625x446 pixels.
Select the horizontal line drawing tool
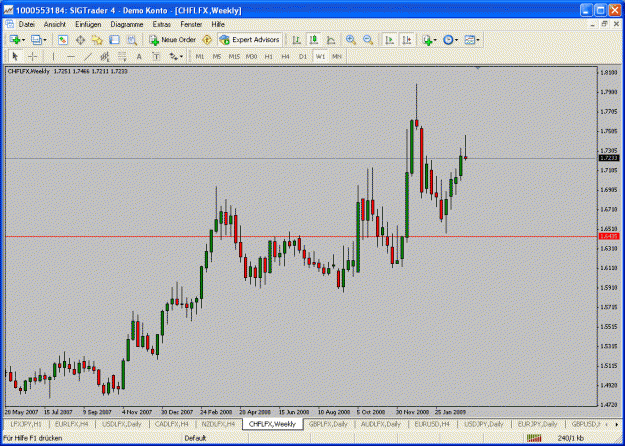71,57
